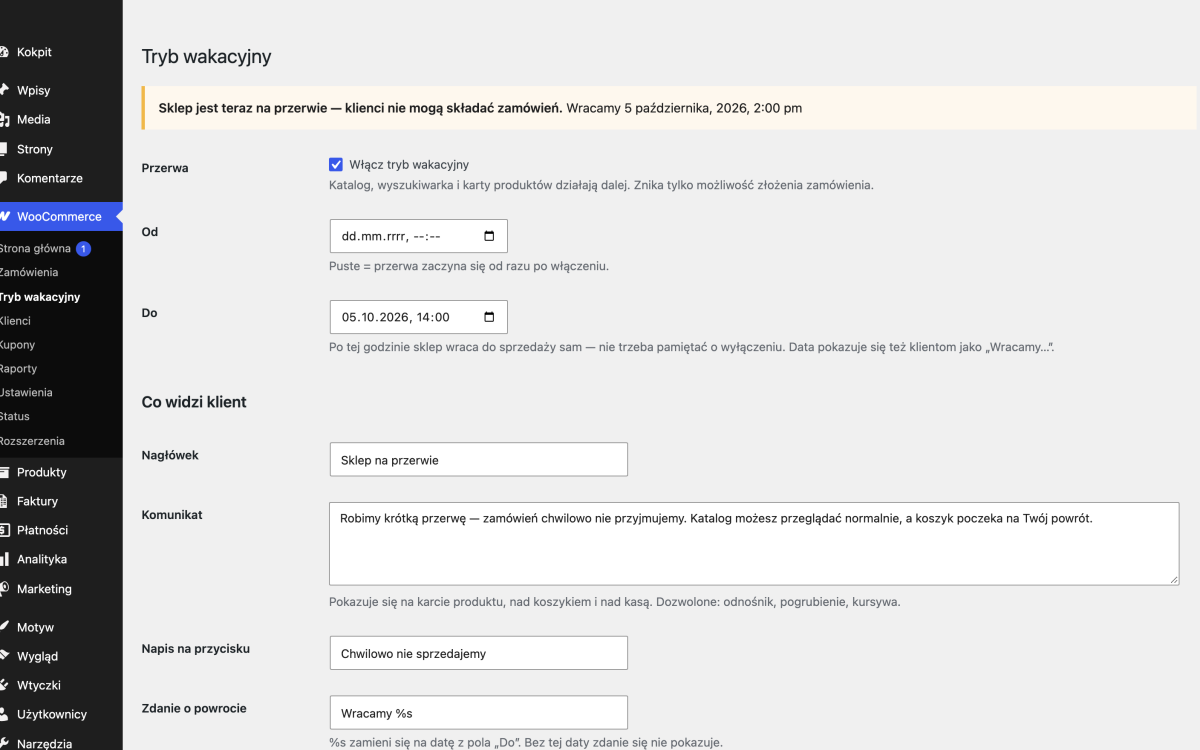Open Strona główna in the WooCommerce submenu
This screenshot has height=750, width=1200.
(x=35, y=248)
